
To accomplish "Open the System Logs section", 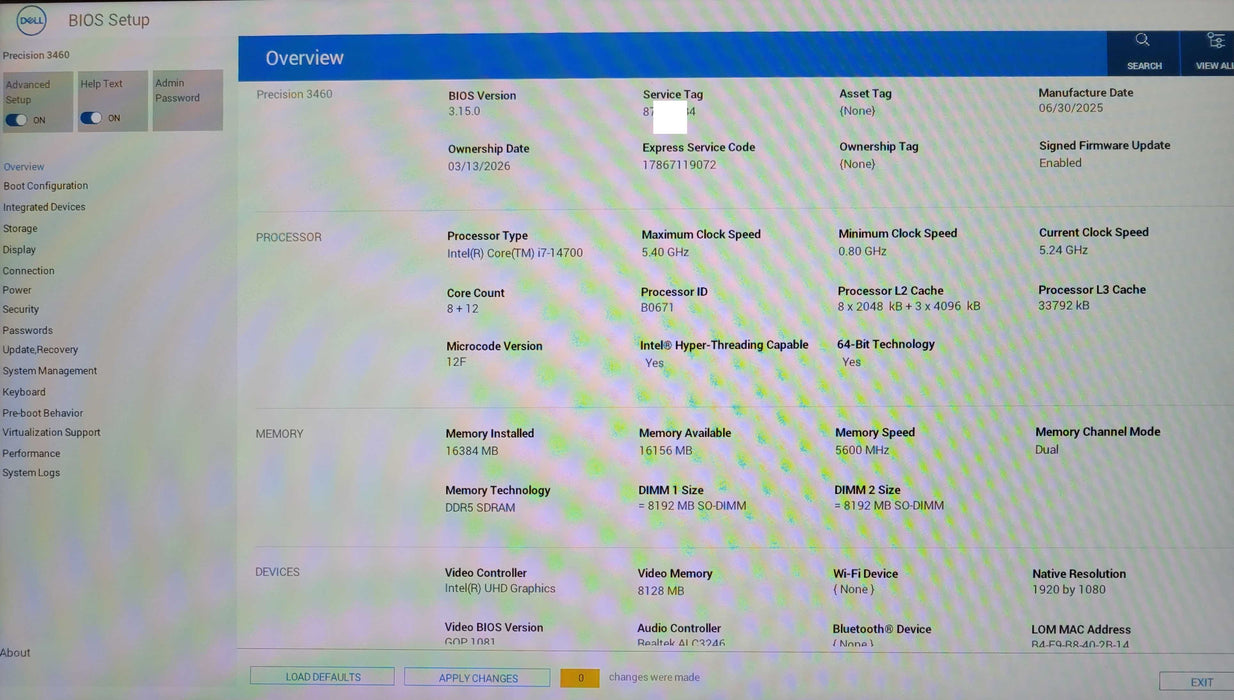I will tap(31, 473).
